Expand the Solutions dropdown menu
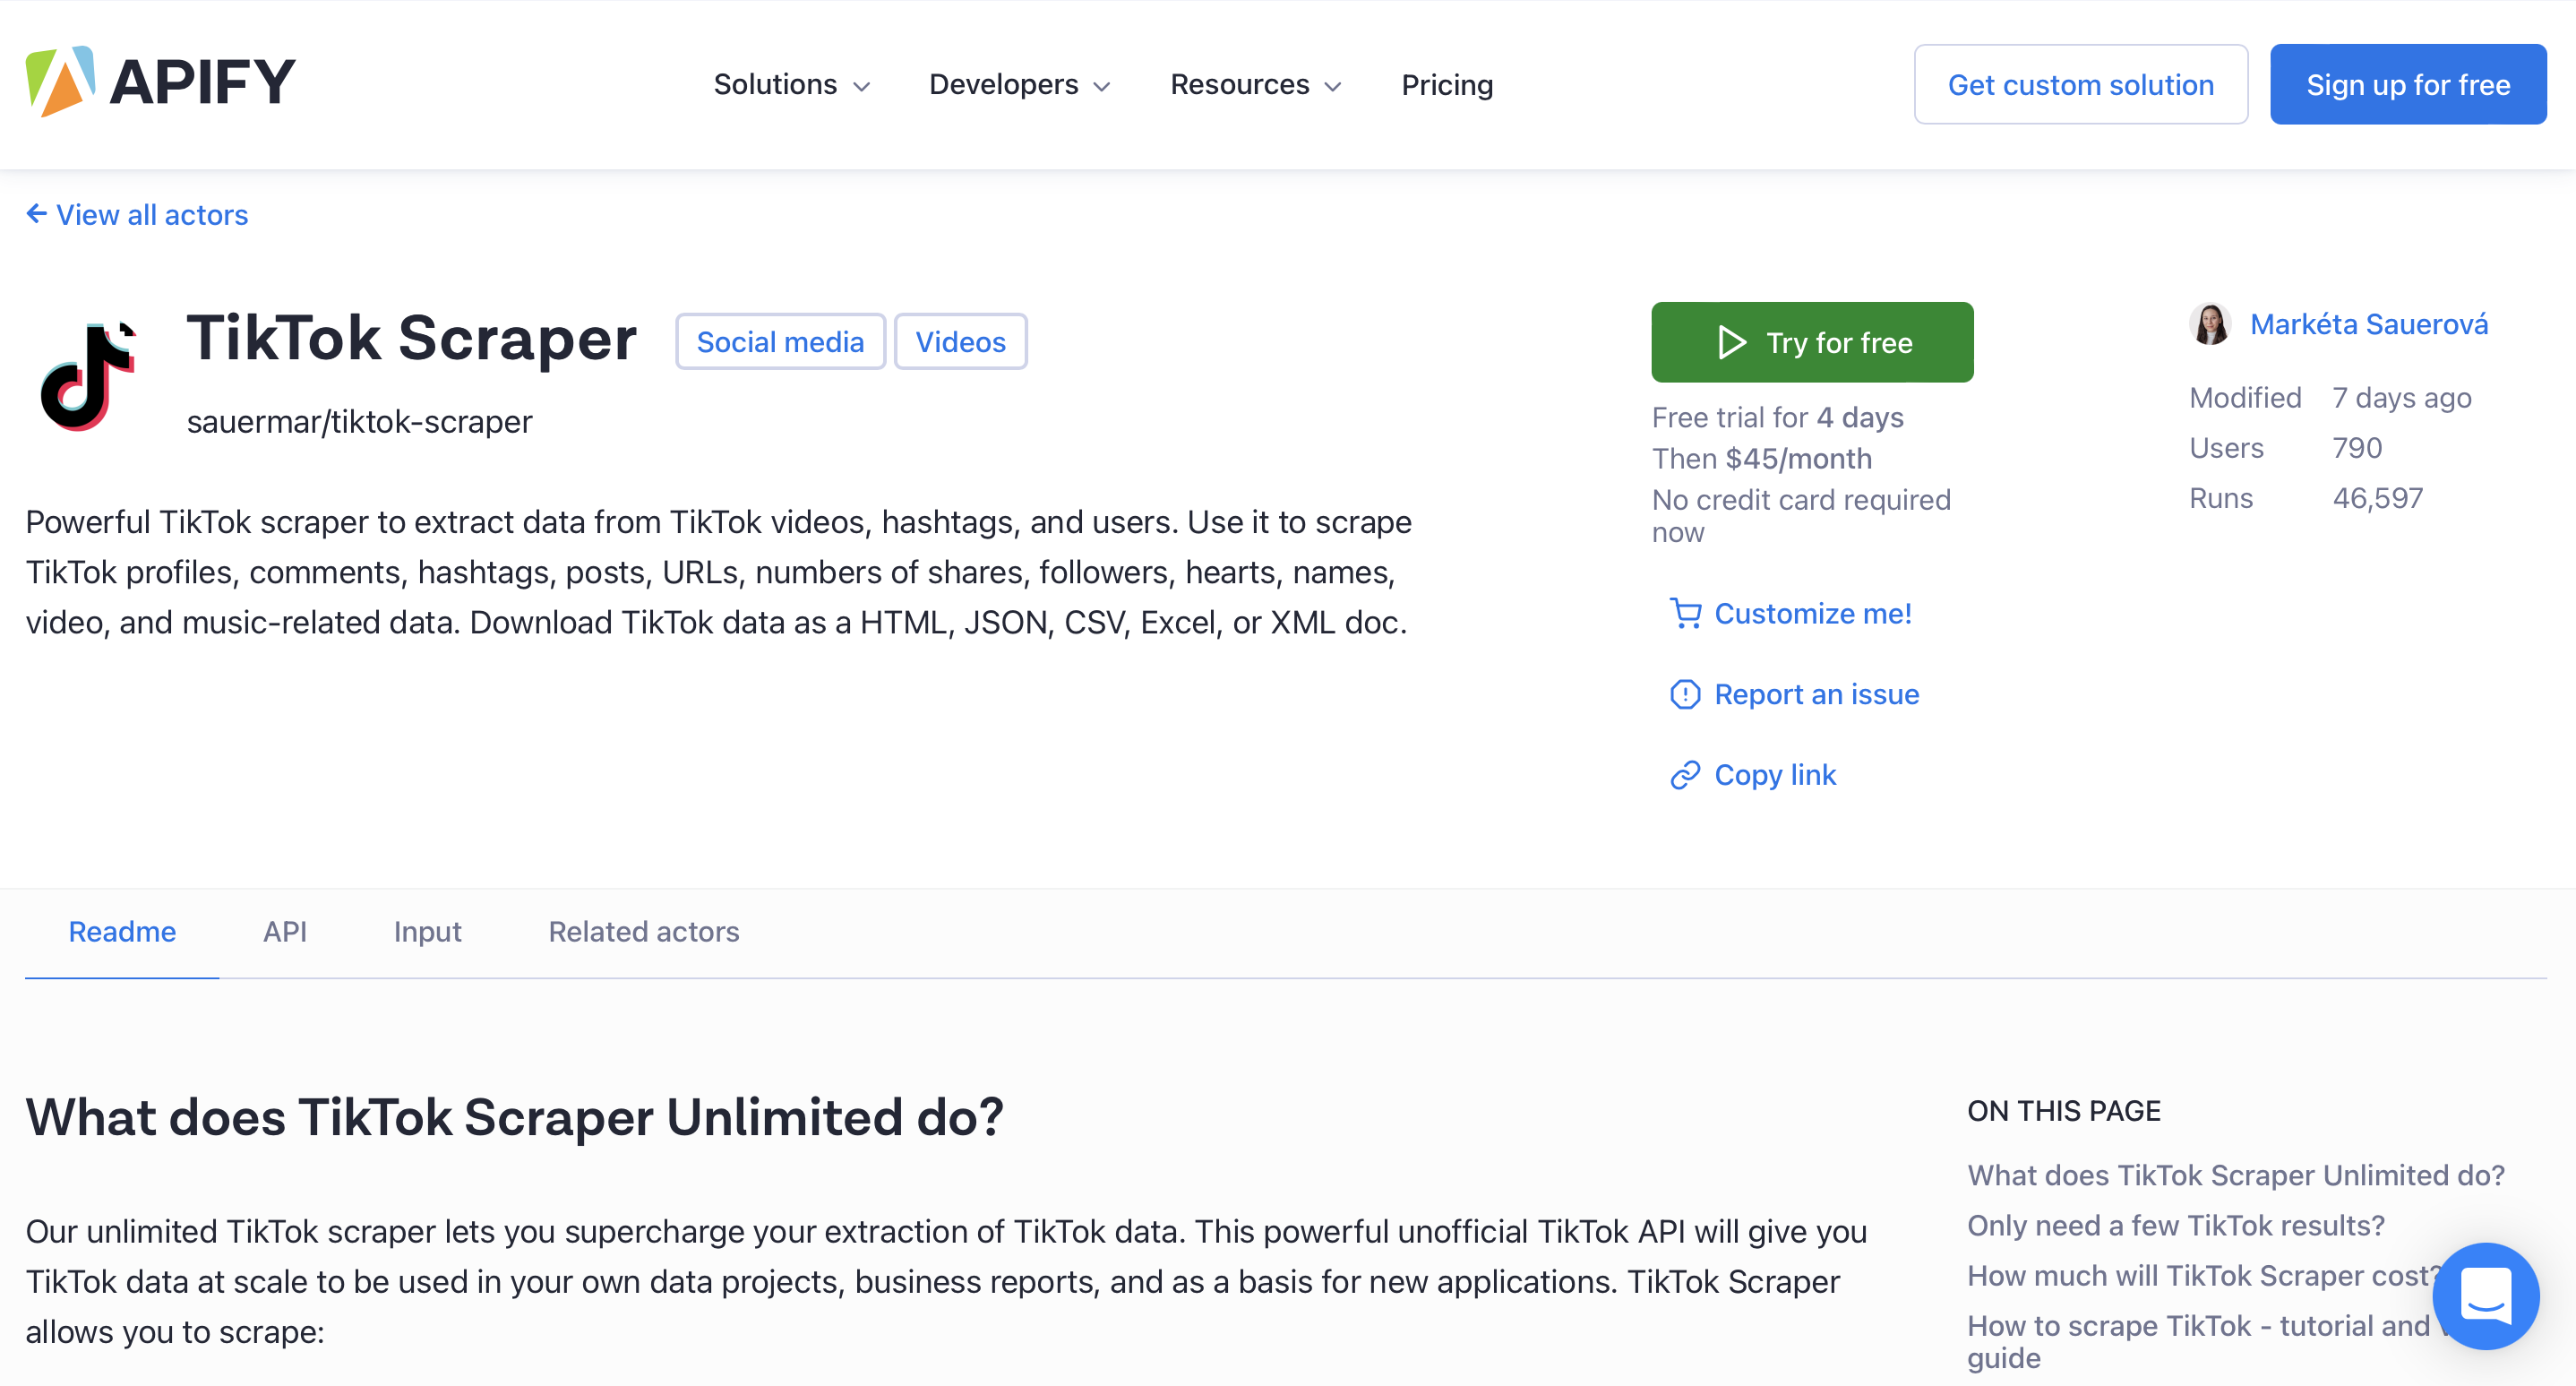2576x1386 pixels. tap(791, 85)
